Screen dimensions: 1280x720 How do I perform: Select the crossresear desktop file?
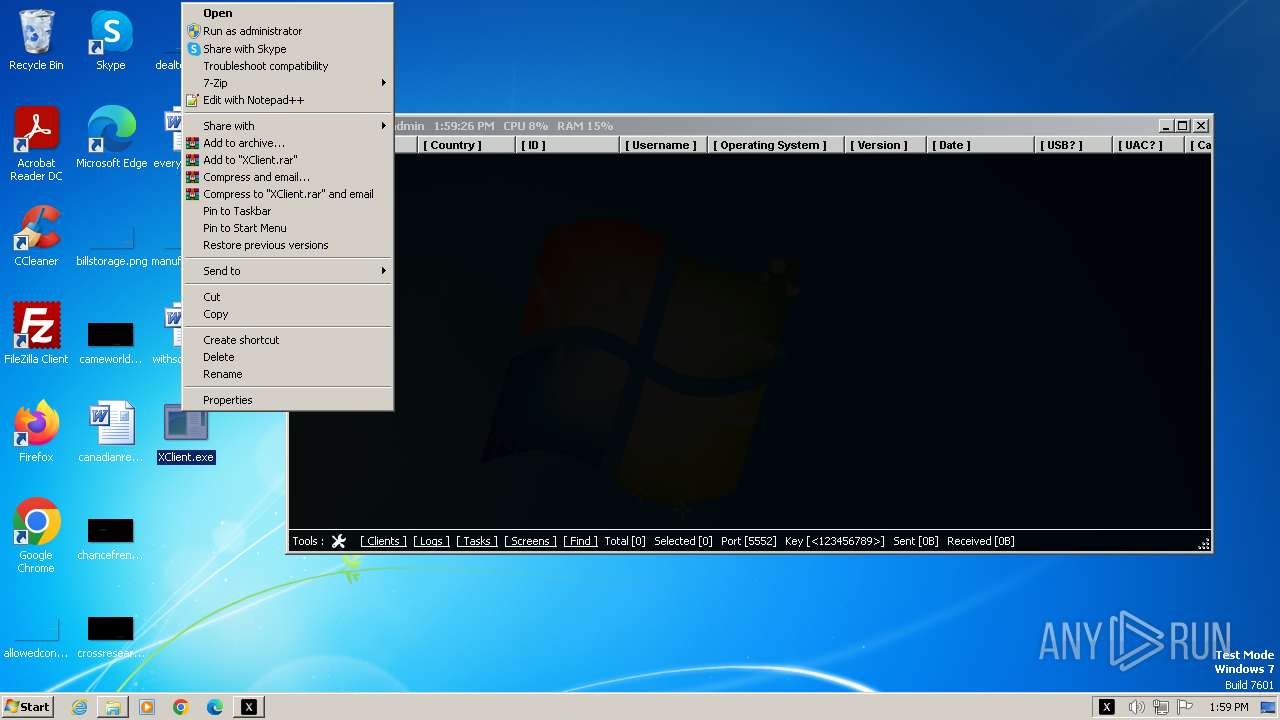111,637
